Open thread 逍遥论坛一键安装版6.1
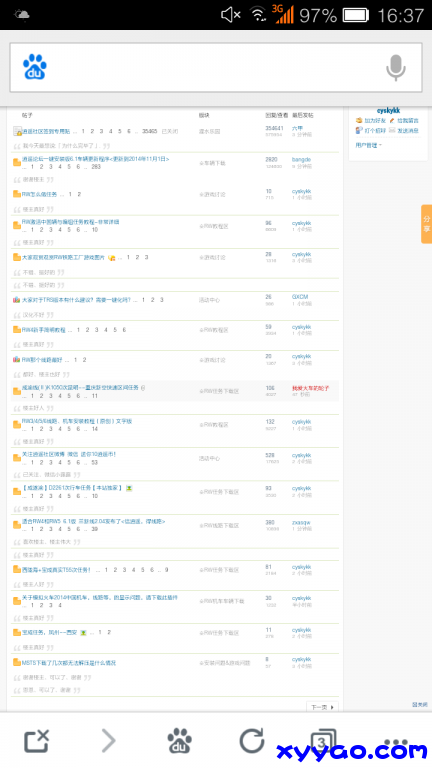This screenshot has width=432, height=768. pos(96,159)
